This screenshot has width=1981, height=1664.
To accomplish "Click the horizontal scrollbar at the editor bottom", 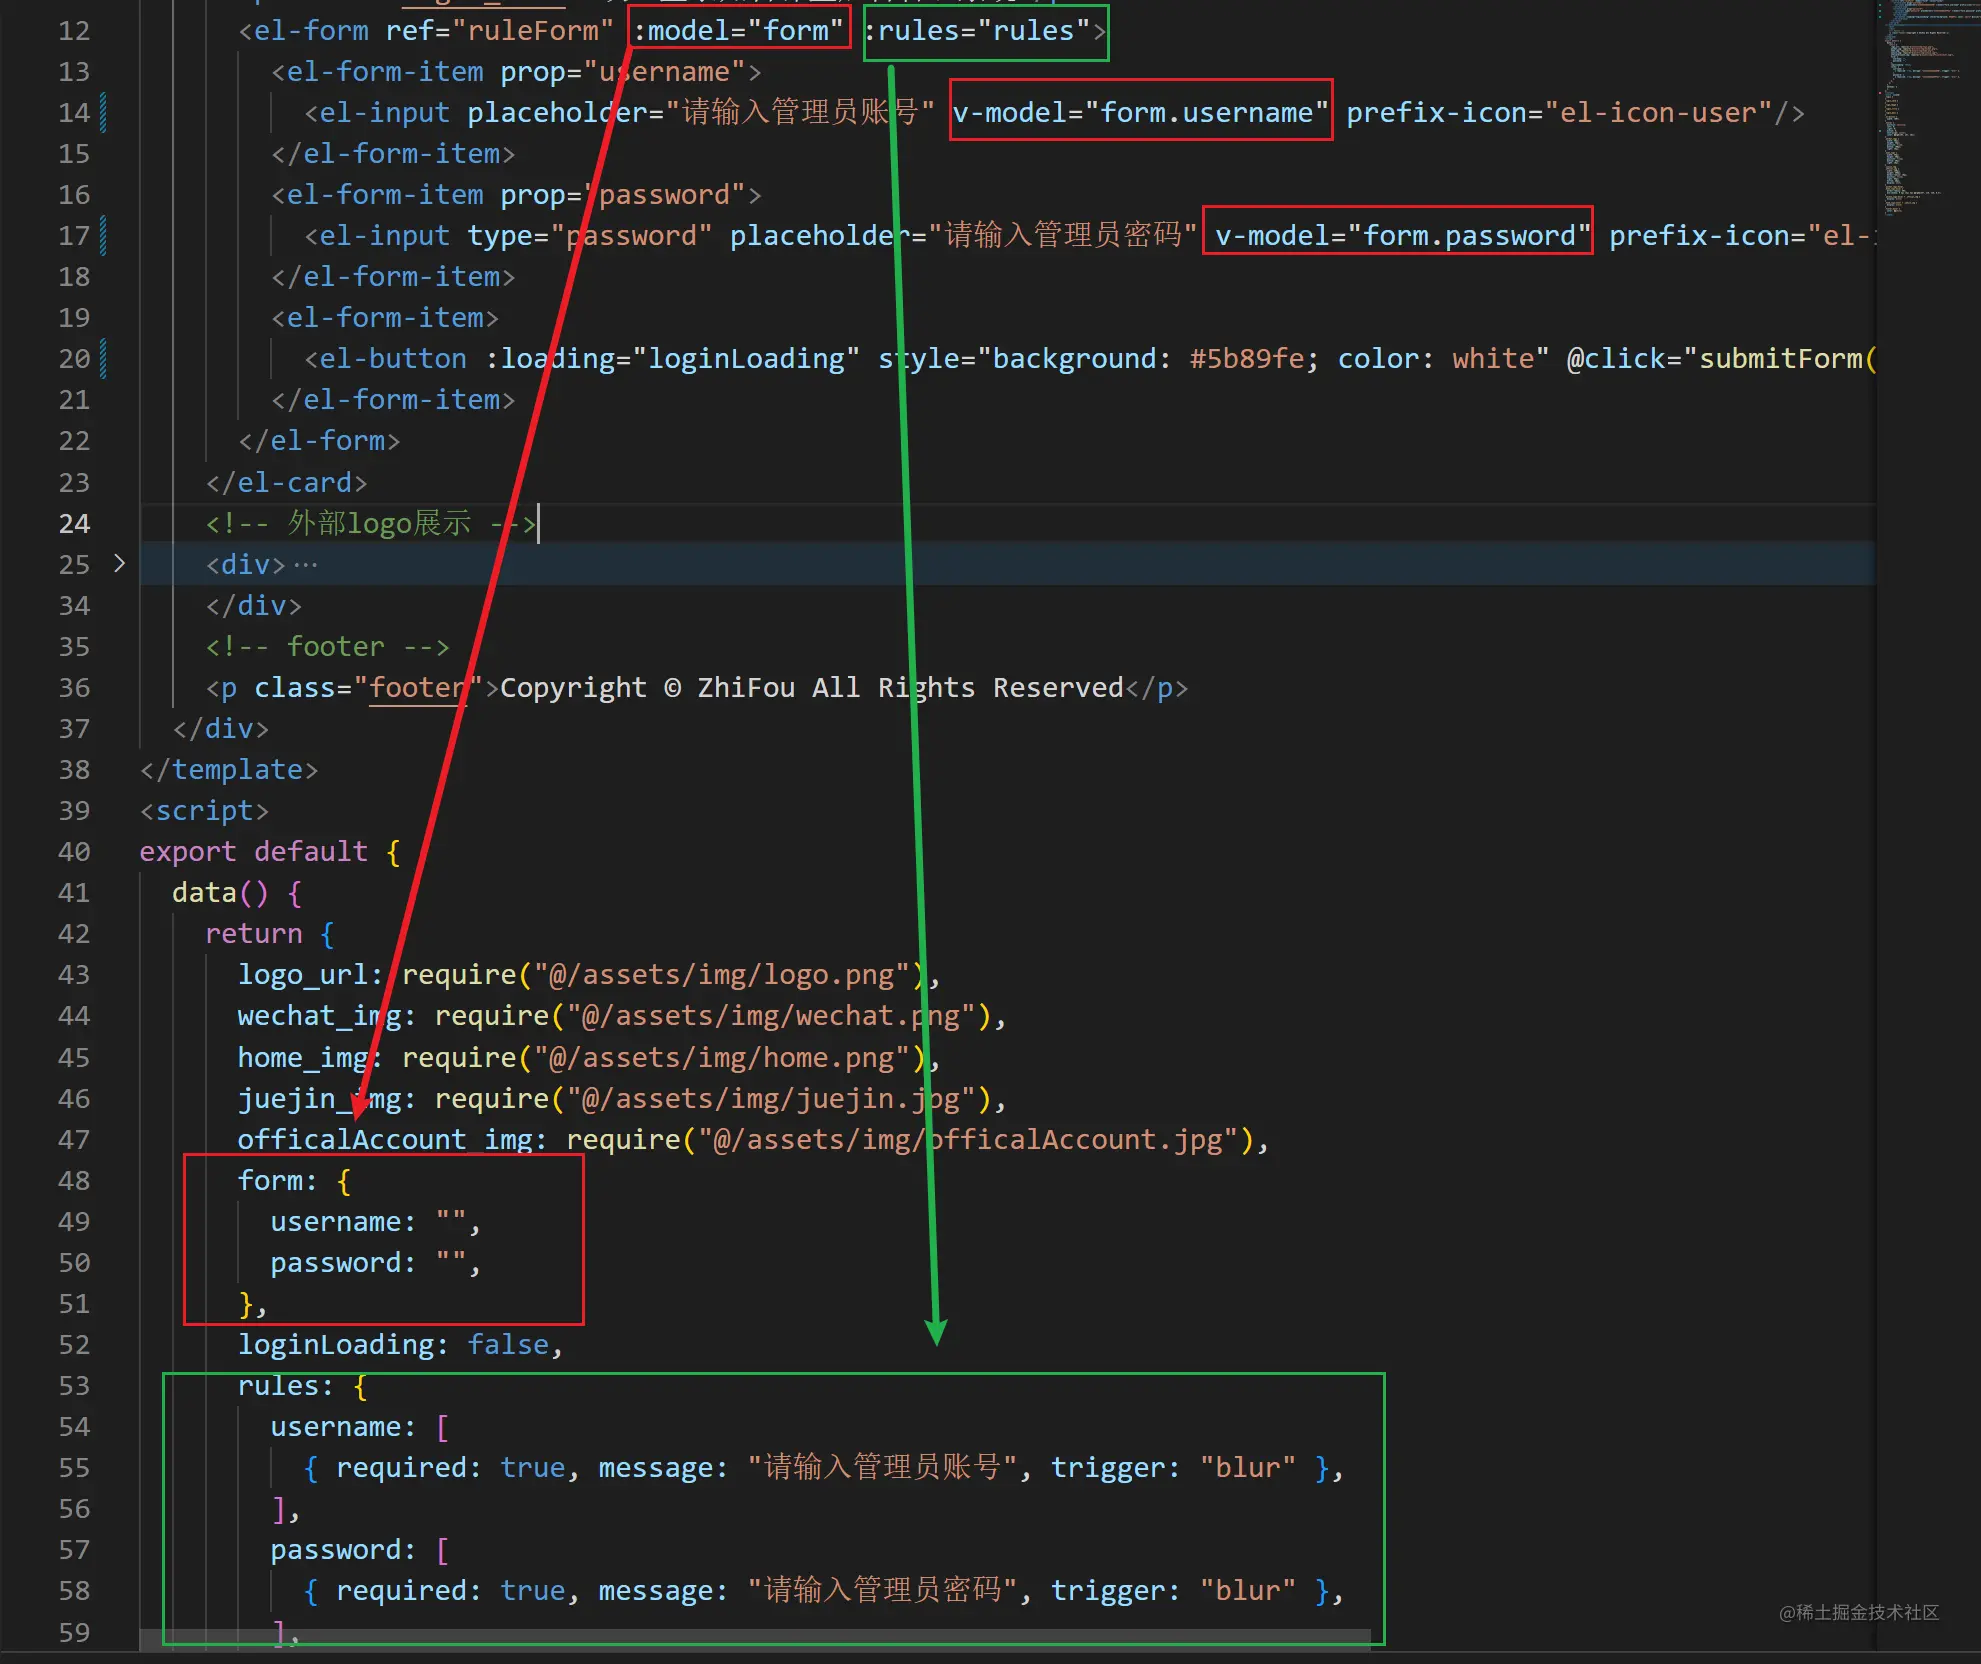I will pos(755,1637).
